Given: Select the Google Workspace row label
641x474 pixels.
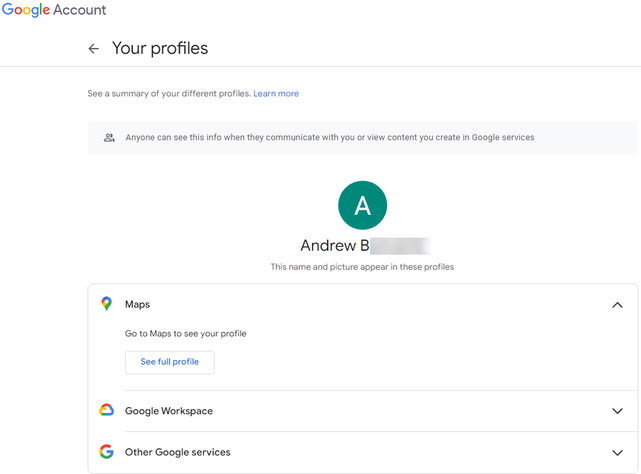Looking at the screenshot, I should point(169,411).
